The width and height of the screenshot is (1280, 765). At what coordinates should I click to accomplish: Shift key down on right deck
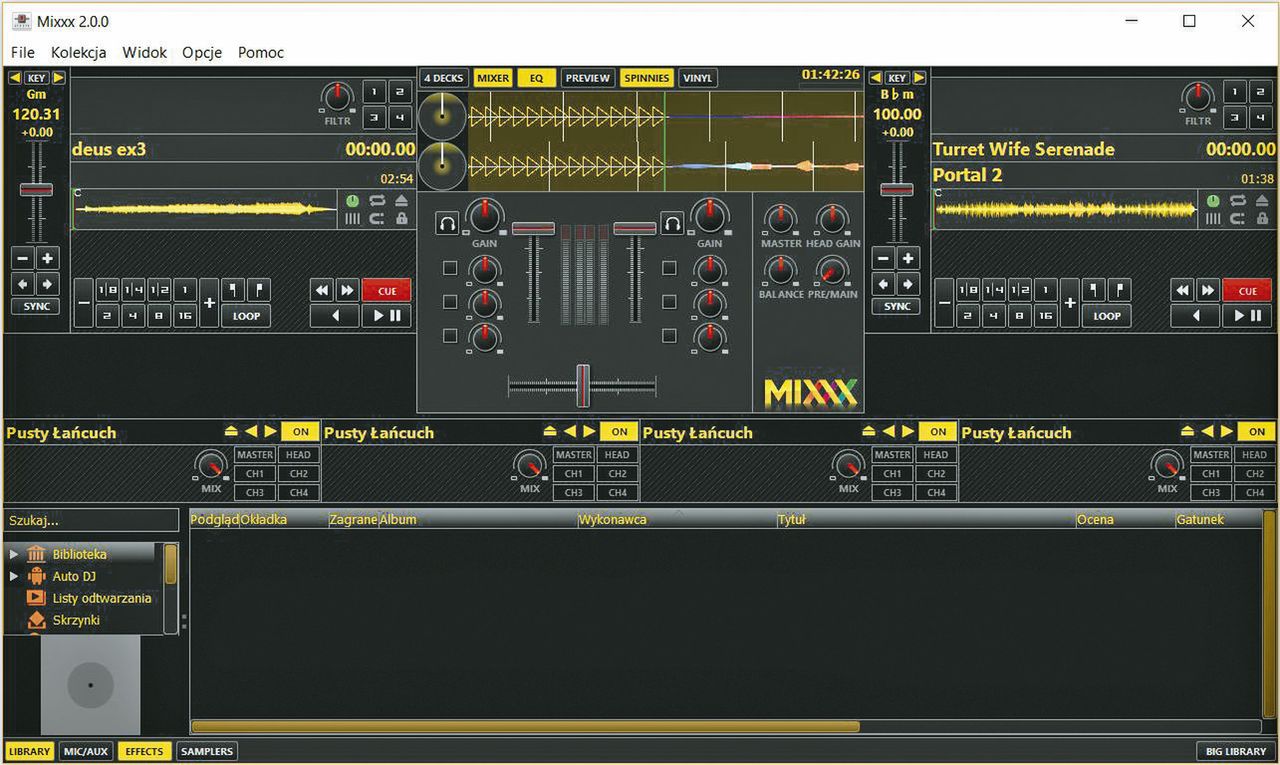pos(875,78)
